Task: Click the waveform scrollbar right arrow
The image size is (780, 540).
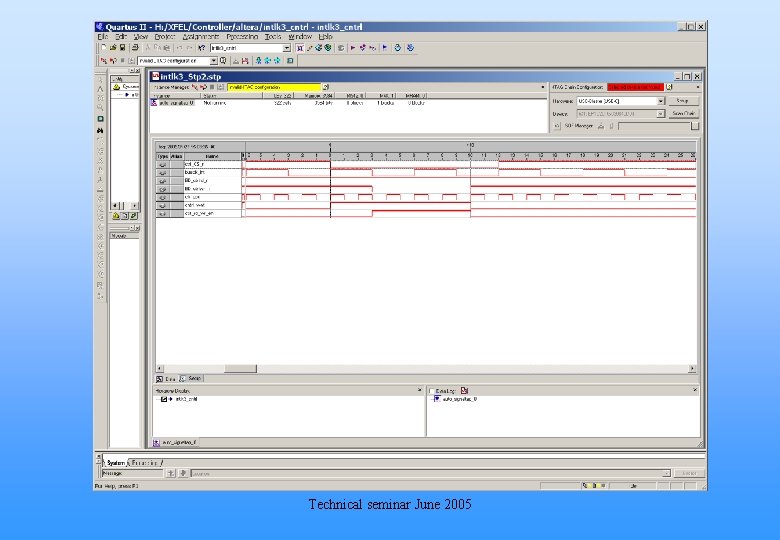Action: [x=692, y=368]
